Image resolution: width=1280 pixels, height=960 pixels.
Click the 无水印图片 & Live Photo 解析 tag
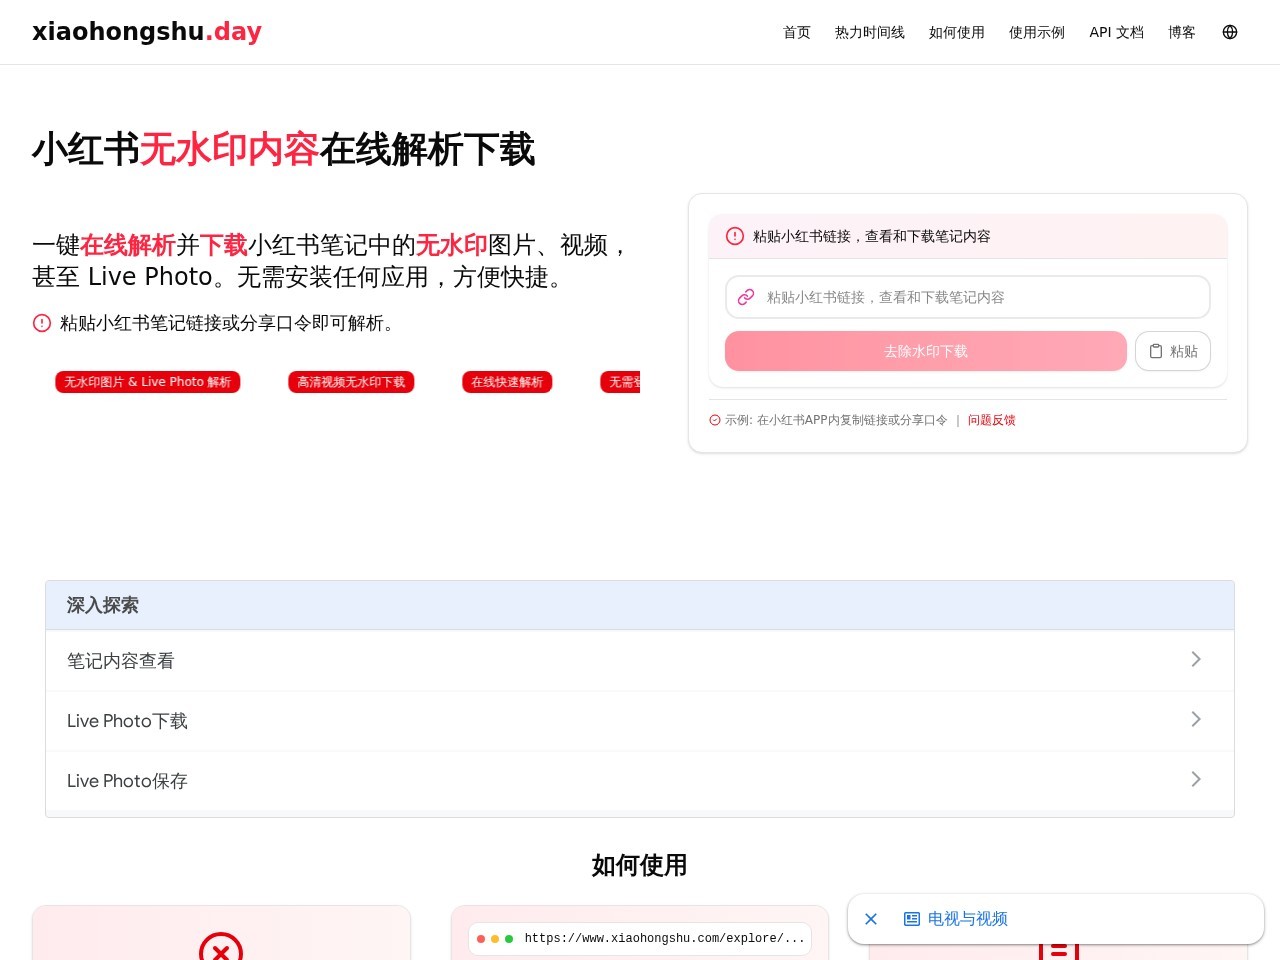148,382
